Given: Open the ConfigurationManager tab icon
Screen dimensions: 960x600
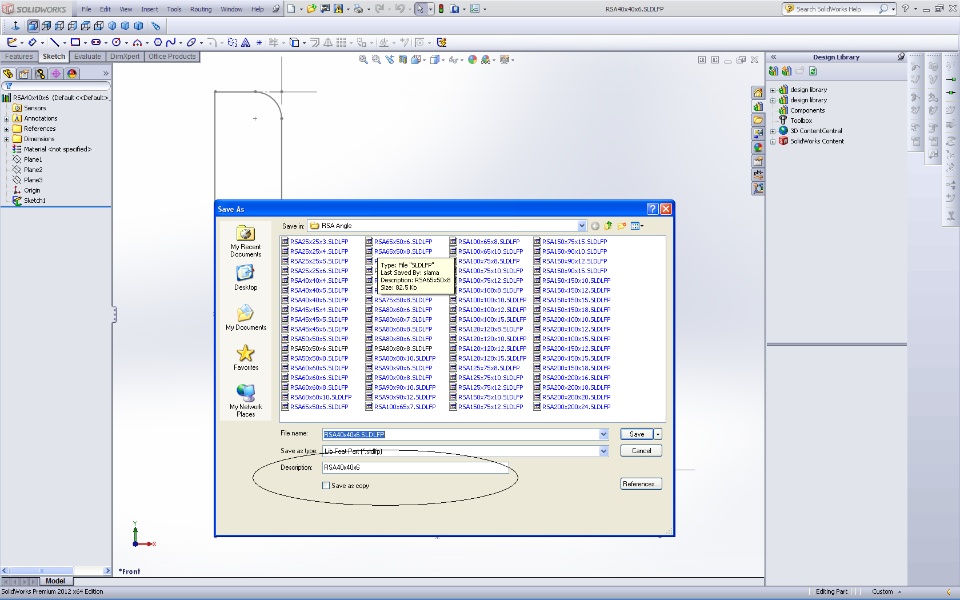Looking at the screenshot, I should 40,73.
